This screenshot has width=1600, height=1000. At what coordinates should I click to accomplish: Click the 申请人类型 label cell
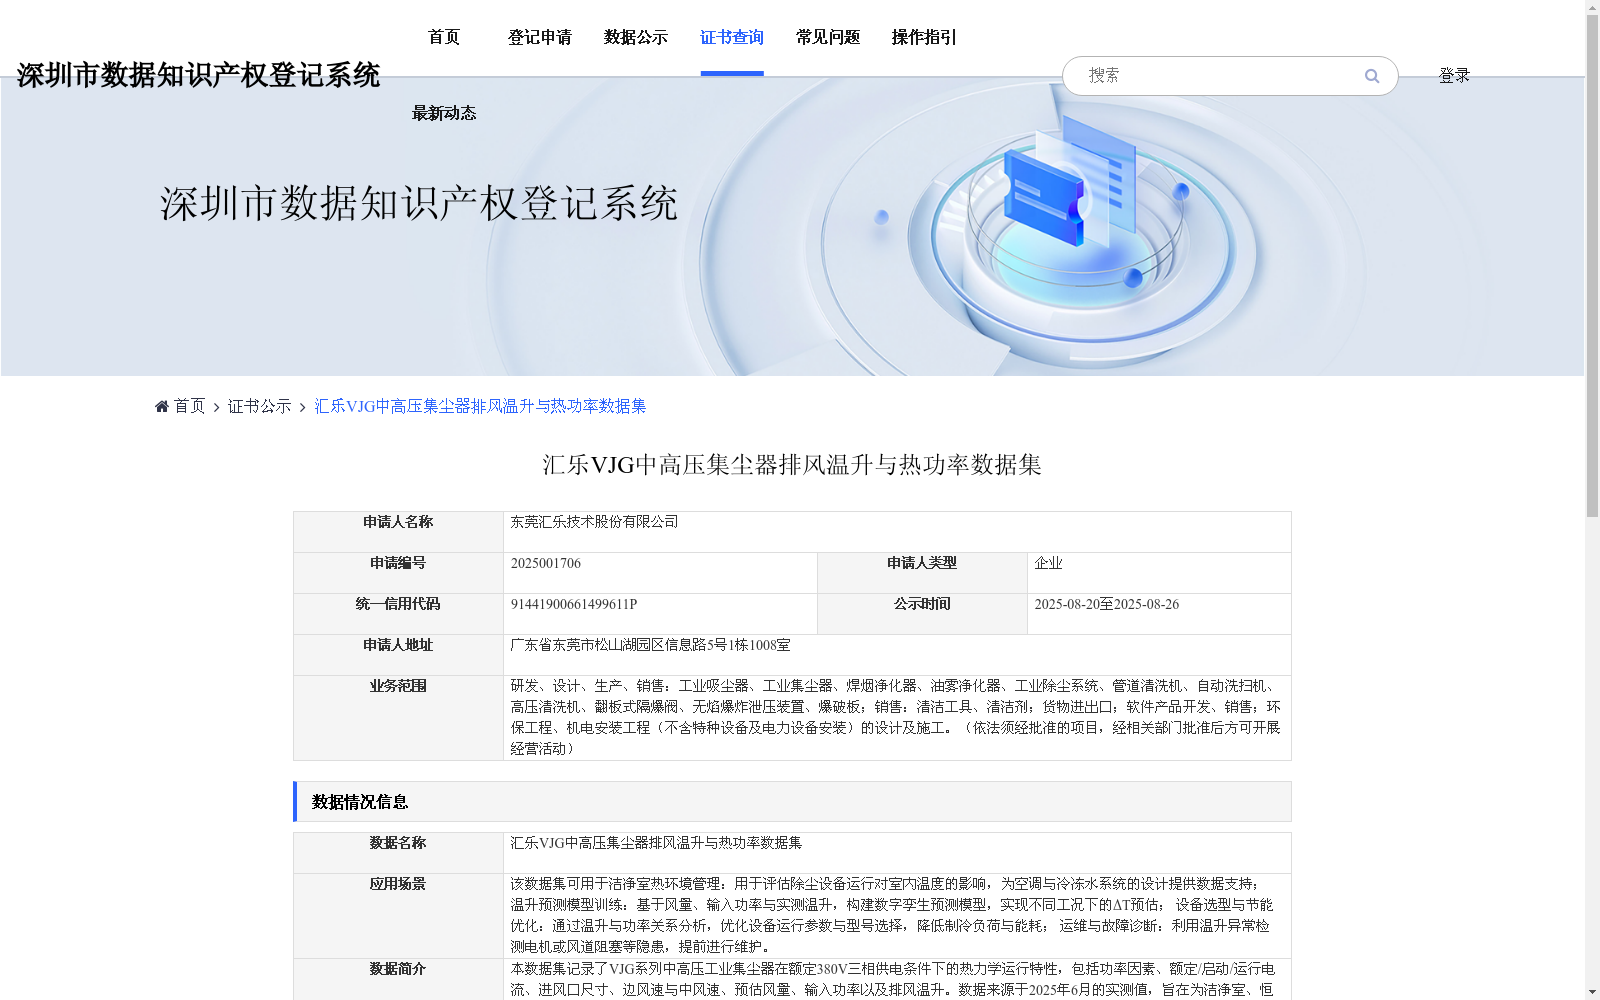[922, 573]
